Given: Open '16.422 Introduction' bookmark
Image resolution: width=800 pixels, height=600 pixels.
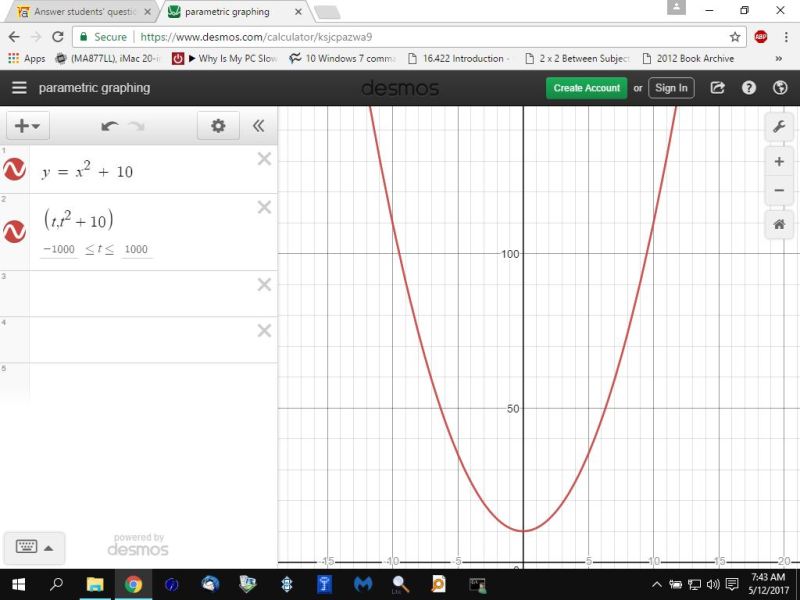Looking at the screenshot, I should pyautogui.click(x=458, y=59).
